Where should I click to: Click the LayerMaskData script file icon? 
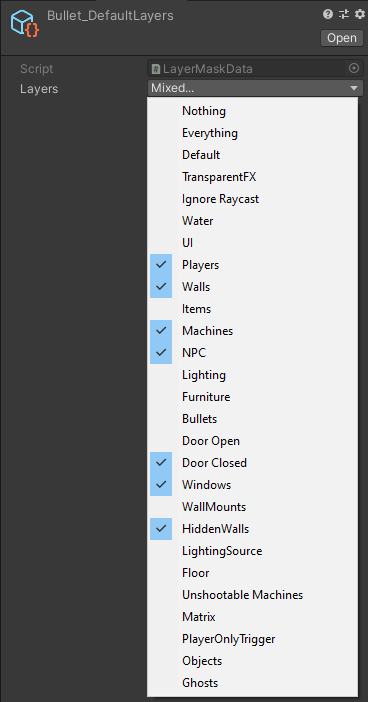(x=156, y=69)
